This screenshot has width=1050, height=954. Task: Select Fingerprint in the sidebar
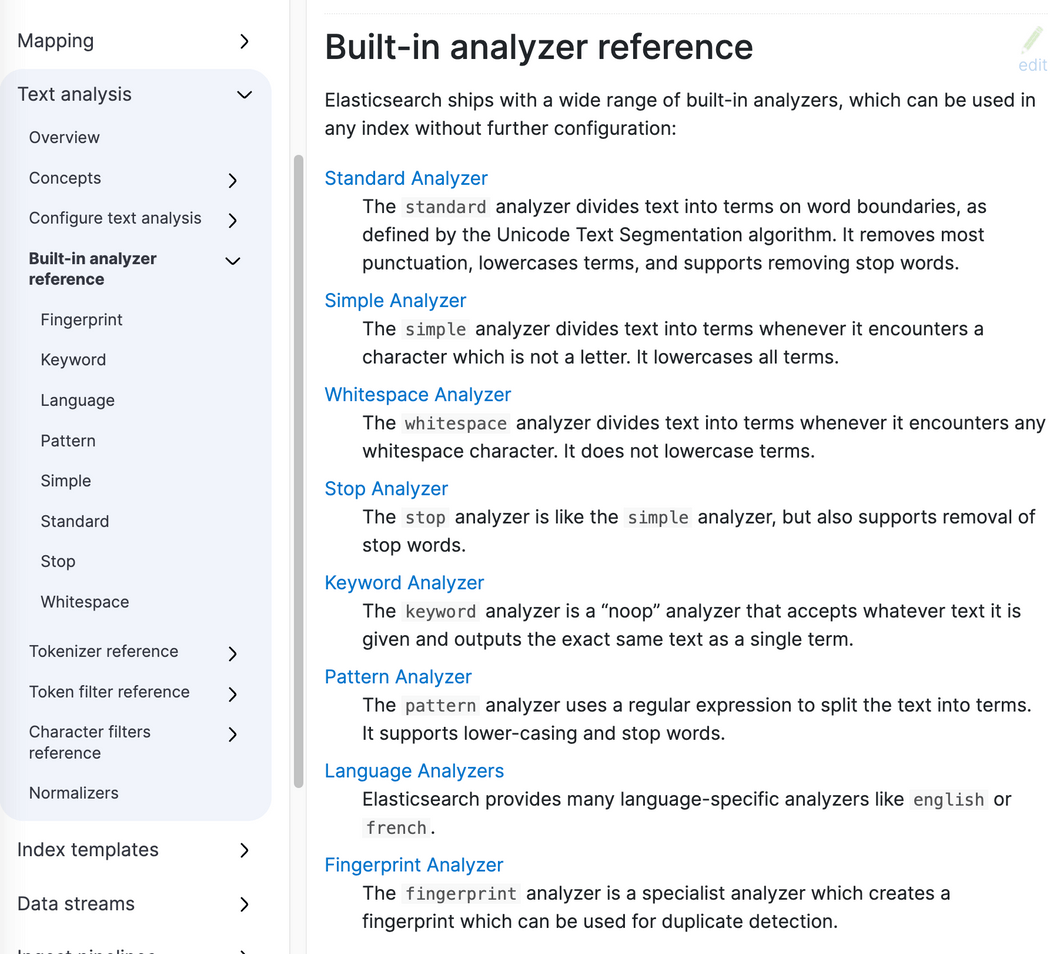coord(82,320)
